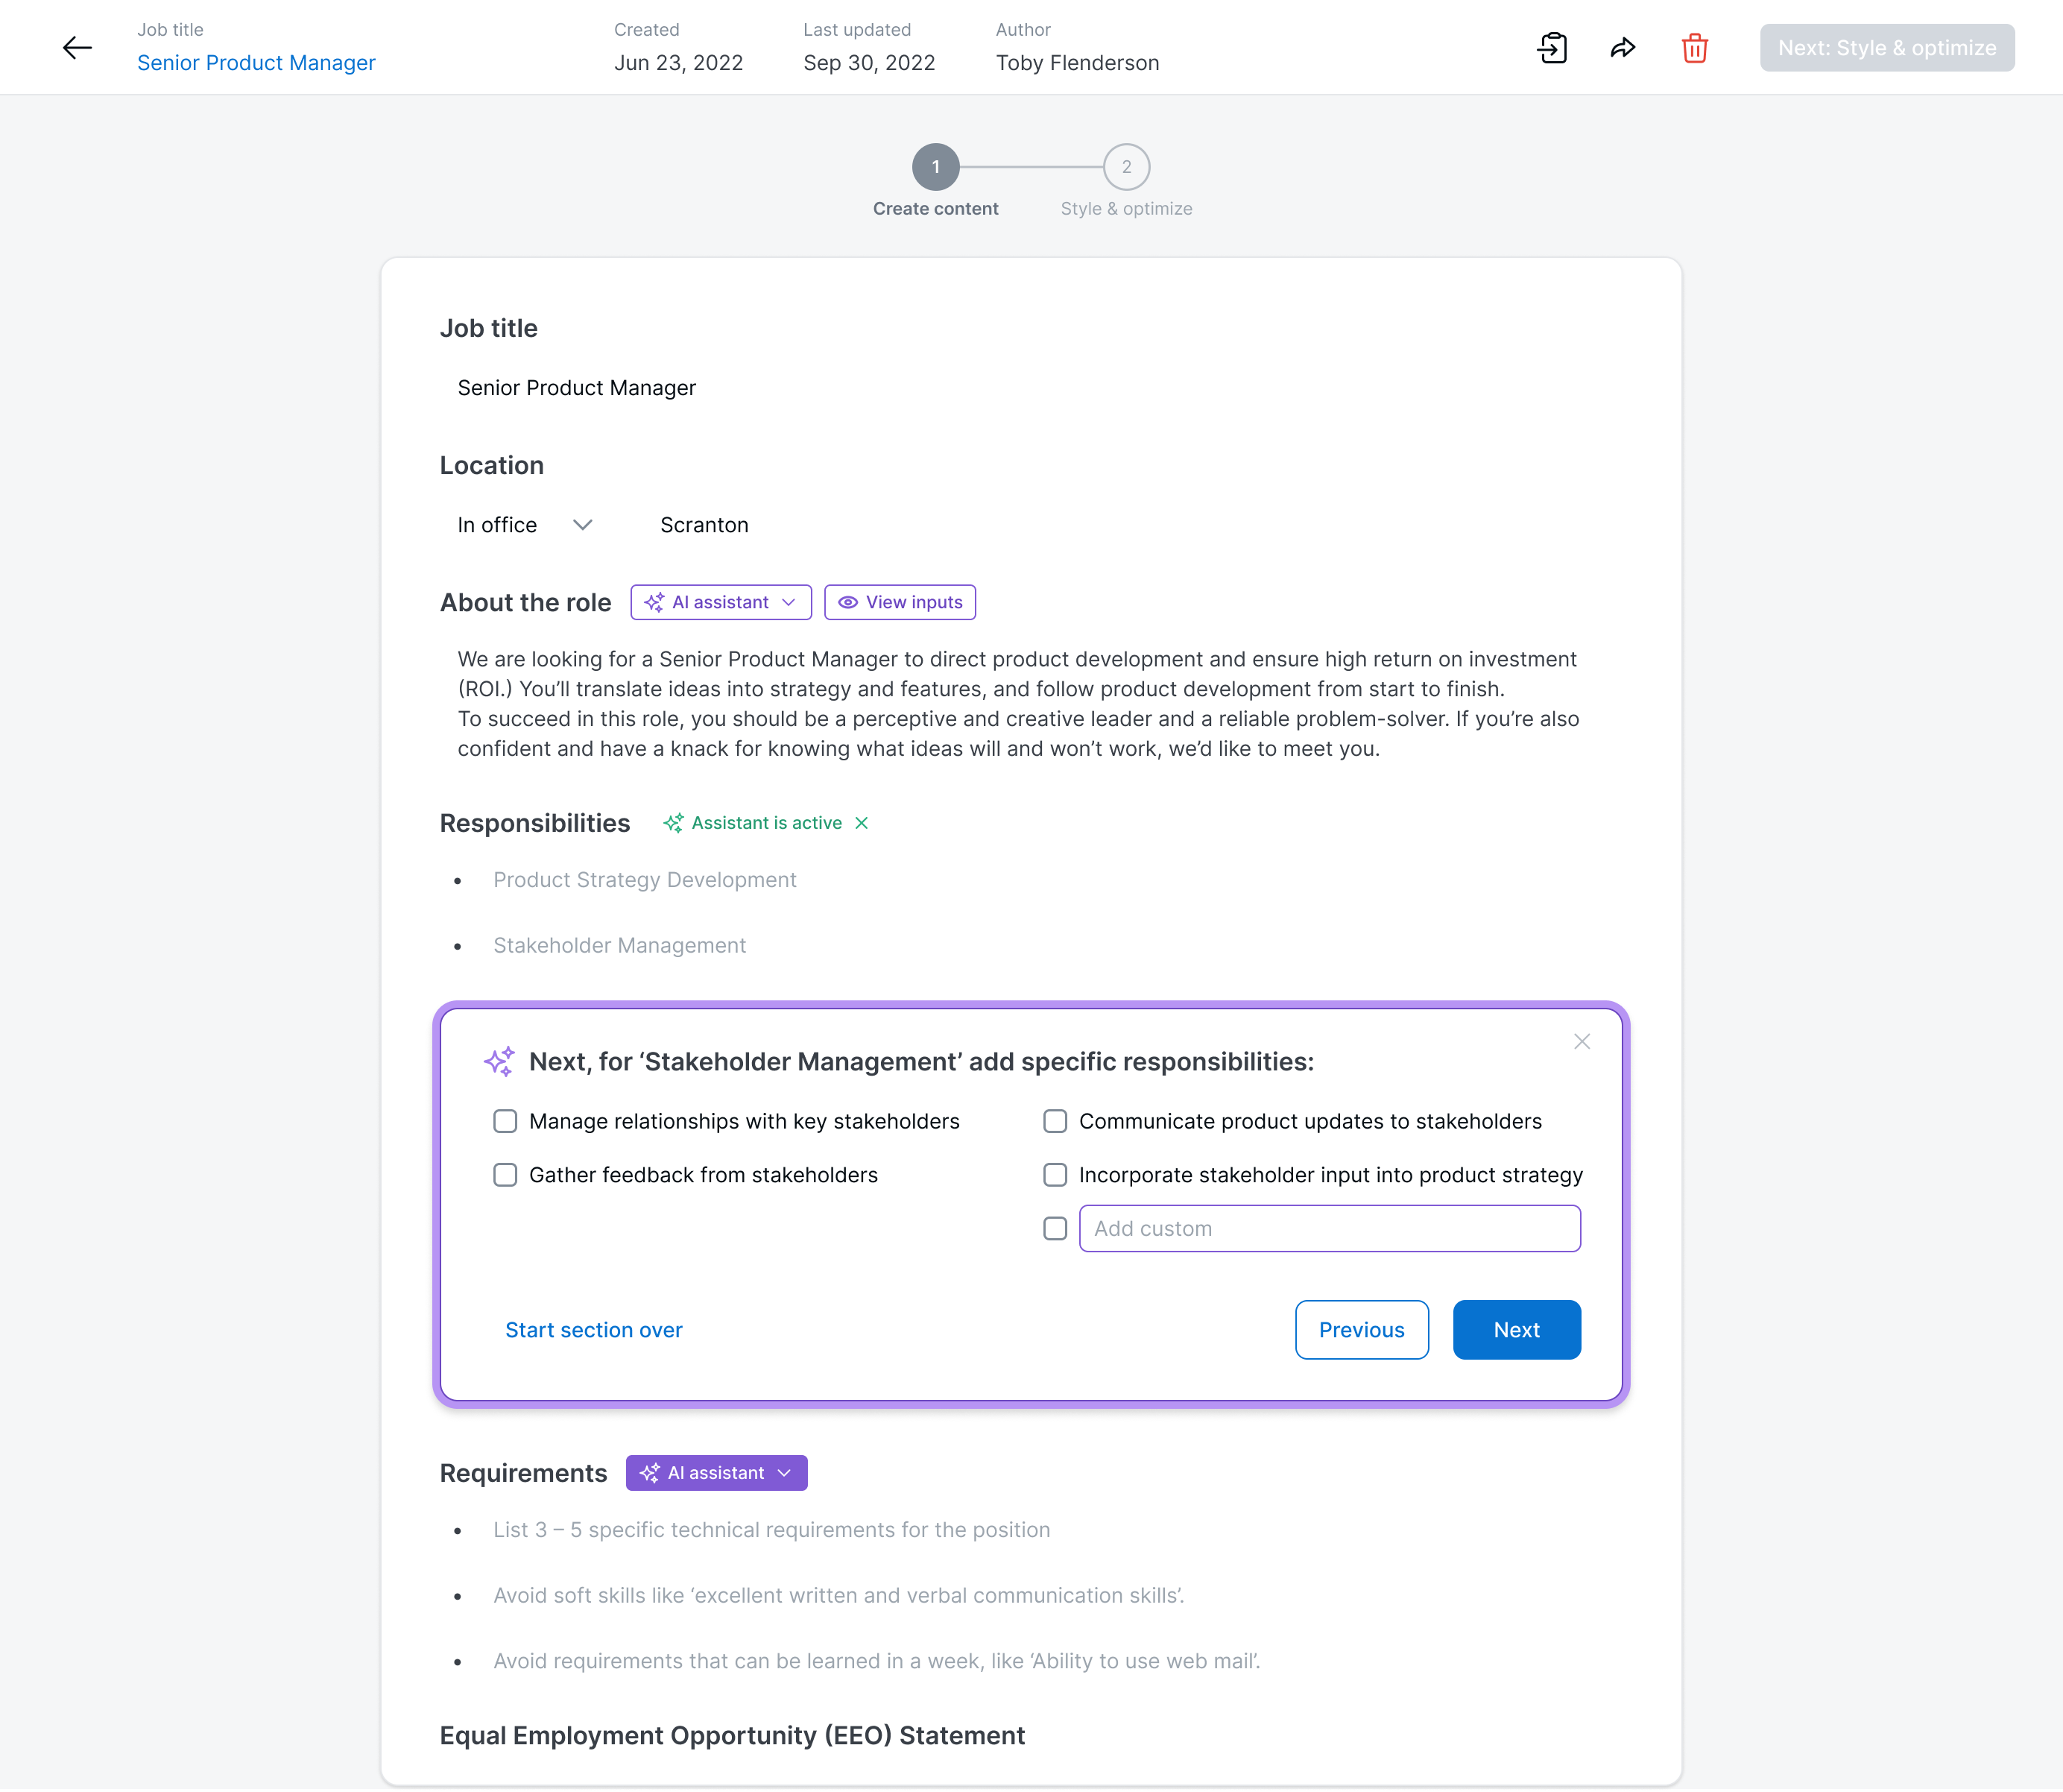The image size is (2063, 1792).
Task: Click the 'Start section over' link
Action: pos(594,1330)
